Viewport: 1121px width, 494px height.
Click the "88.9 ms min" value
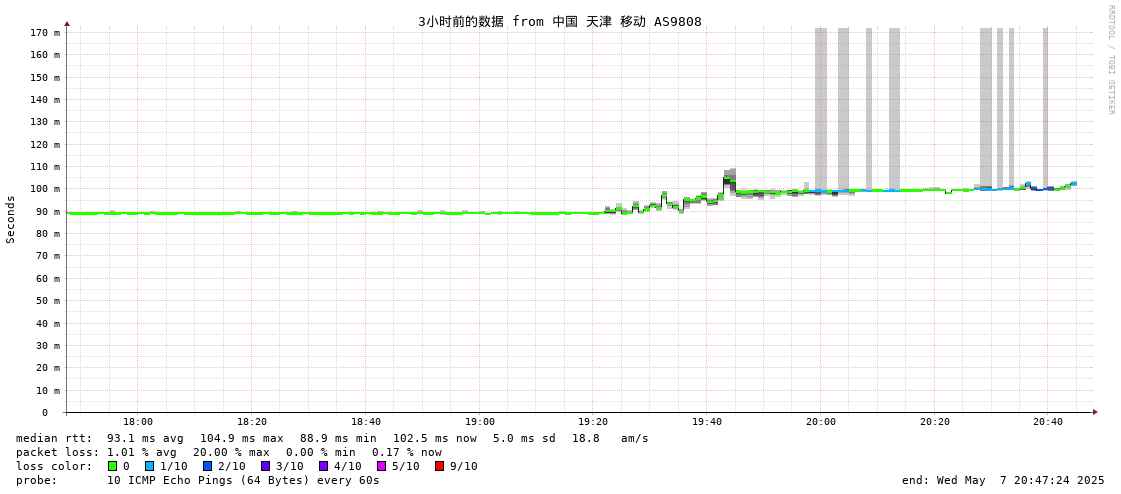tap(336, 438)
